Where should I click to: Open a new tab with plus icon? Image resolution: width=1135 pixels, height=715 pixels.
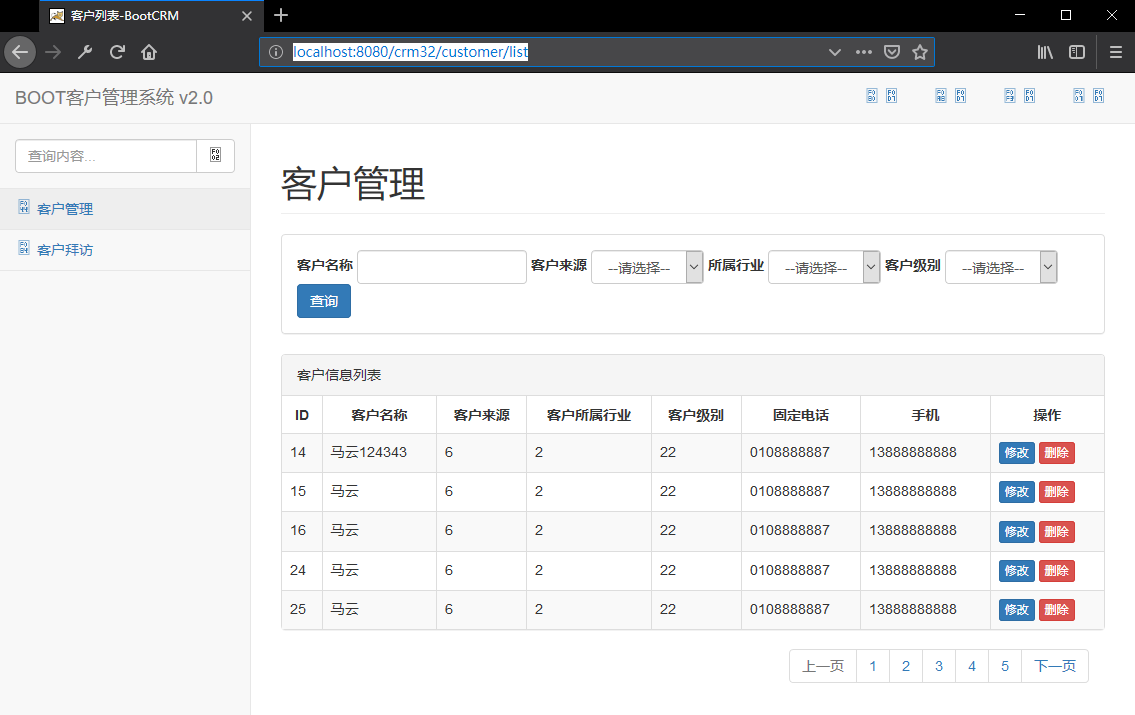point(281,15)
